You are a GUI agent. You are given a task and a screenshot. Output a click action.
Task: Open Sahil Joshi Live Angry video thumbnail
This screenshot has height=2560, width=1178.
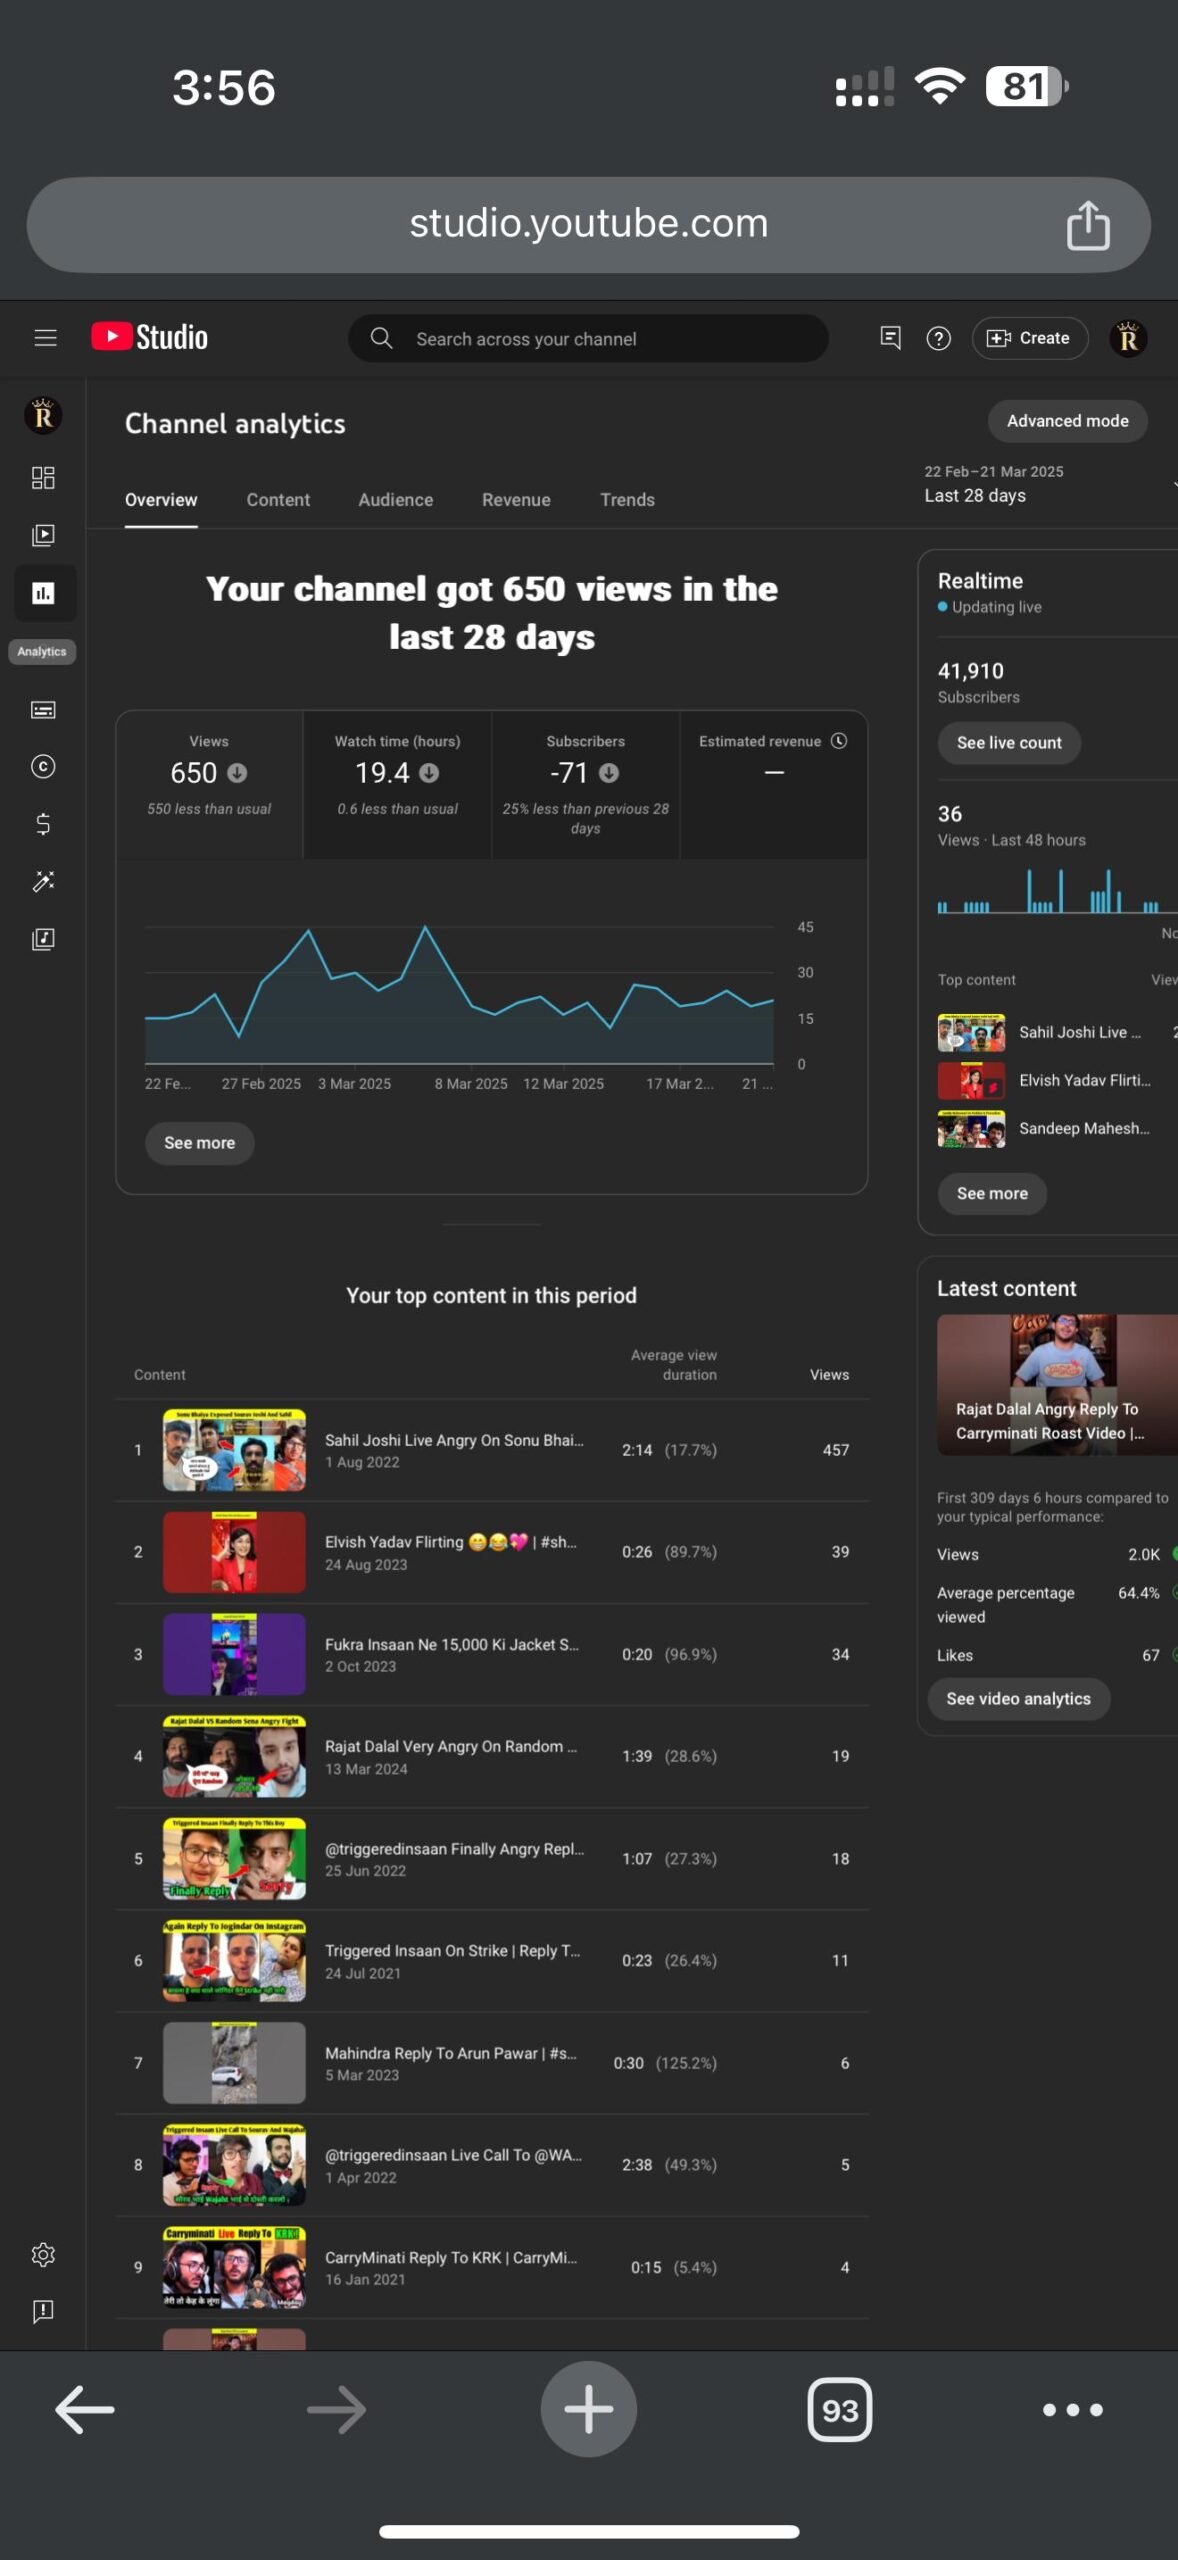pyautogui.click(x=234, y=1450)
